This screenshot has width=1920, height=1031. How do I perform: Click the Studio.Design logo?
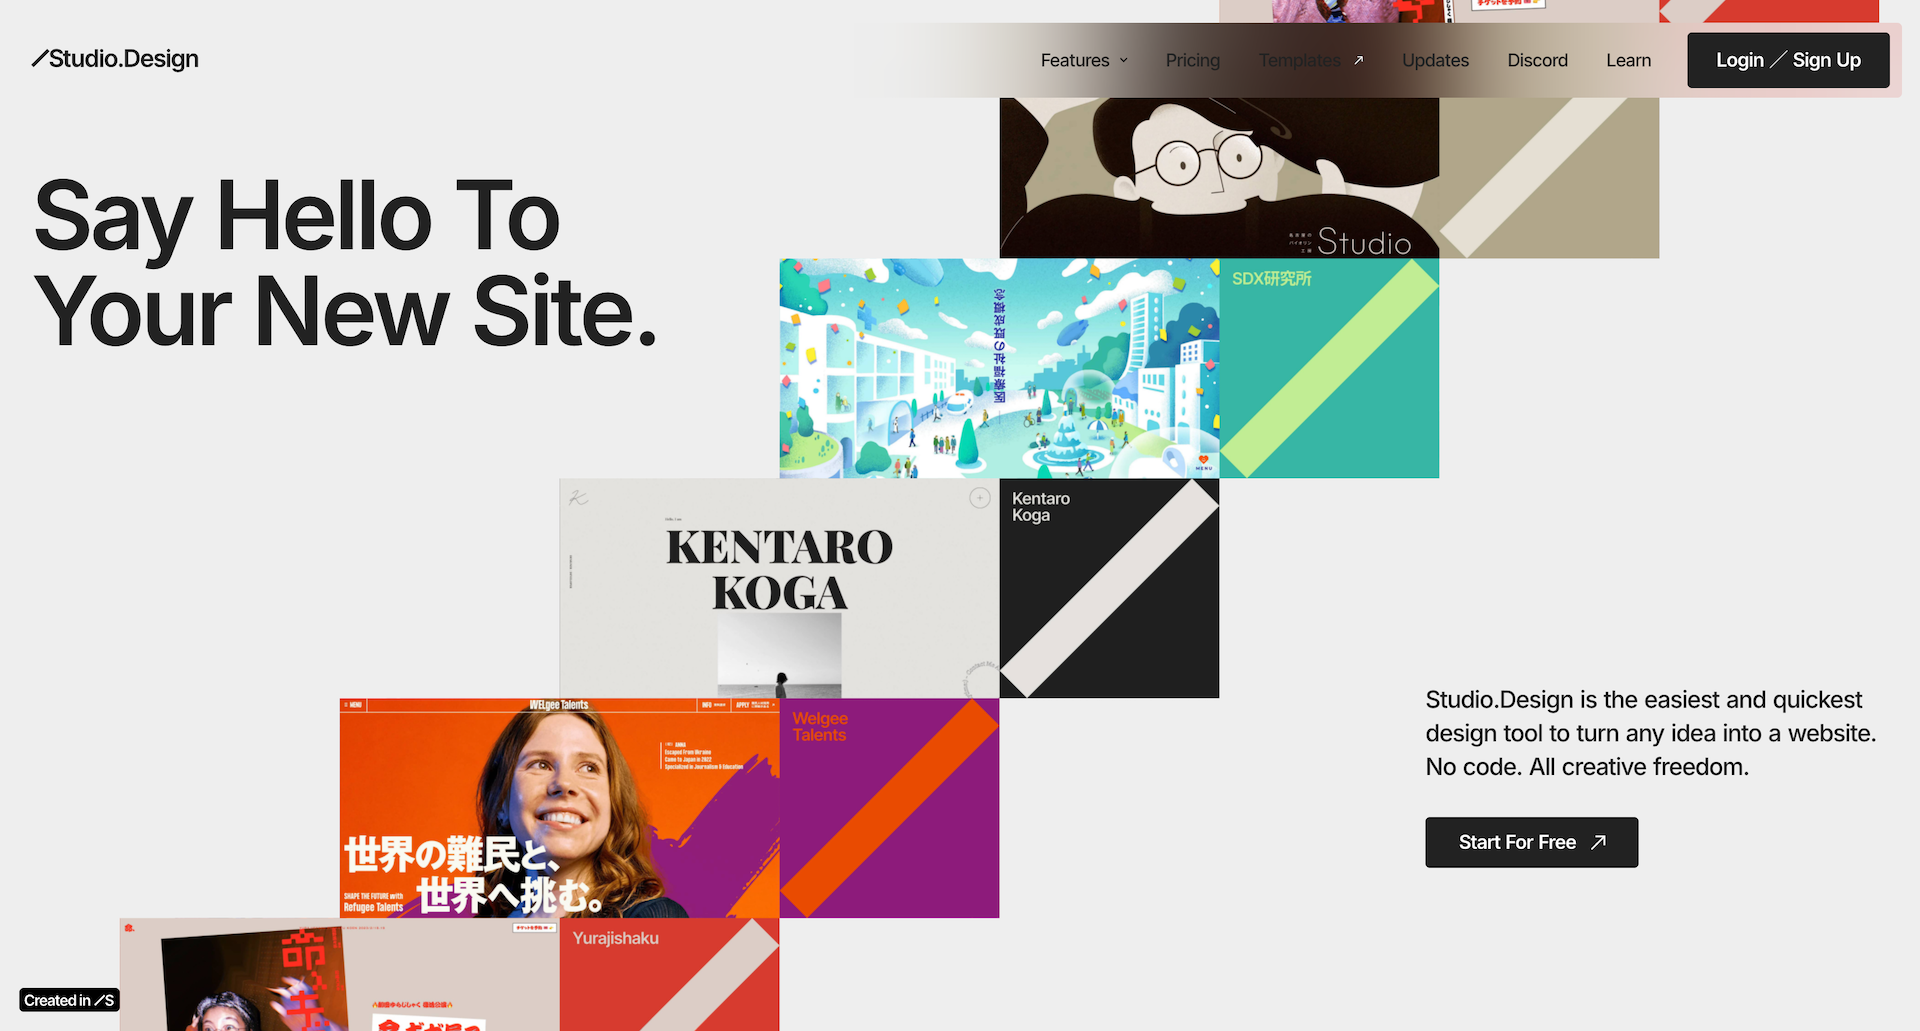(x=115, y=59)
